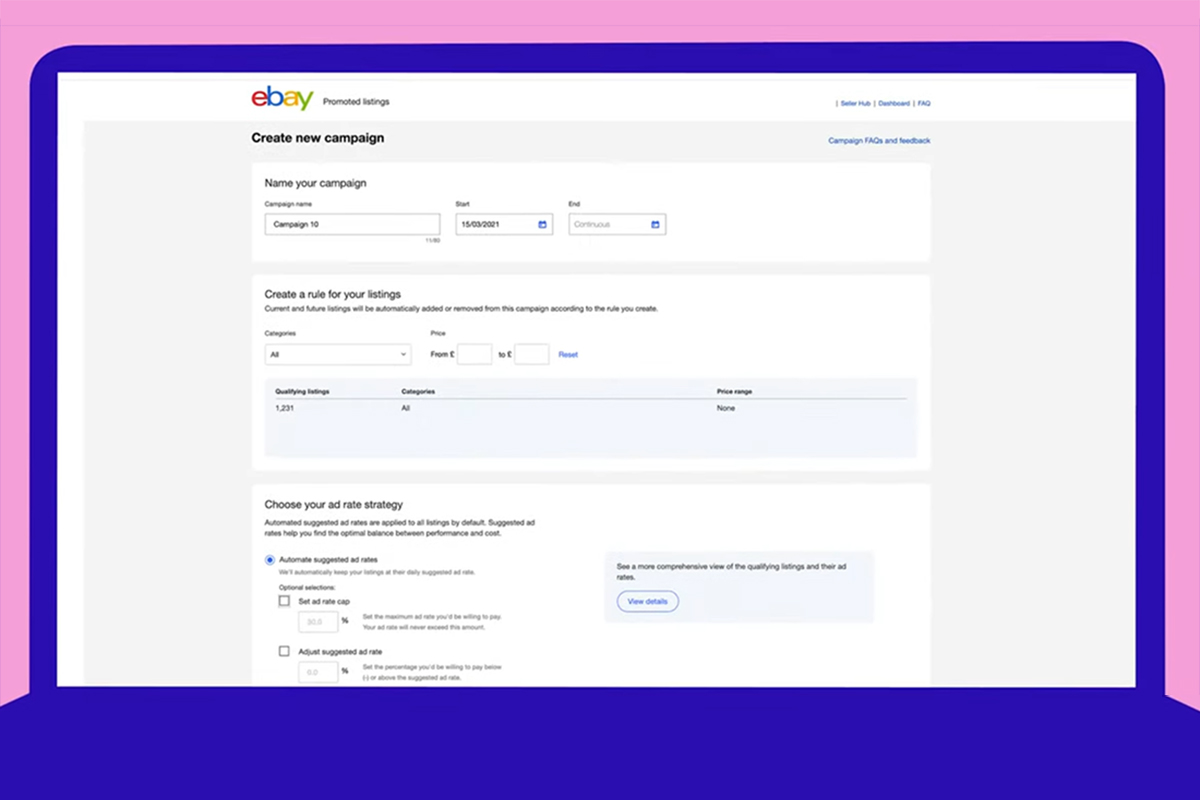Screen dimensions: 1200x800
Task: Click the View details button
Action: pyautogui.click(x=648, y=601)
